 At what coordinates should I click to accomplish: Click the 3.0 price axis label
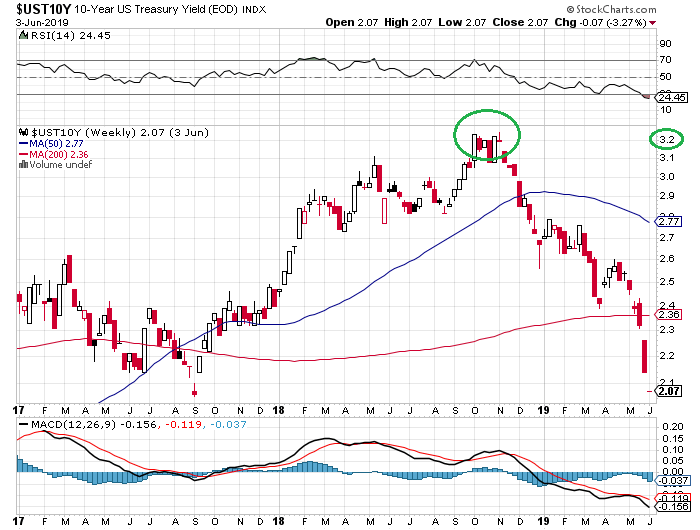[x=667, y=177]
